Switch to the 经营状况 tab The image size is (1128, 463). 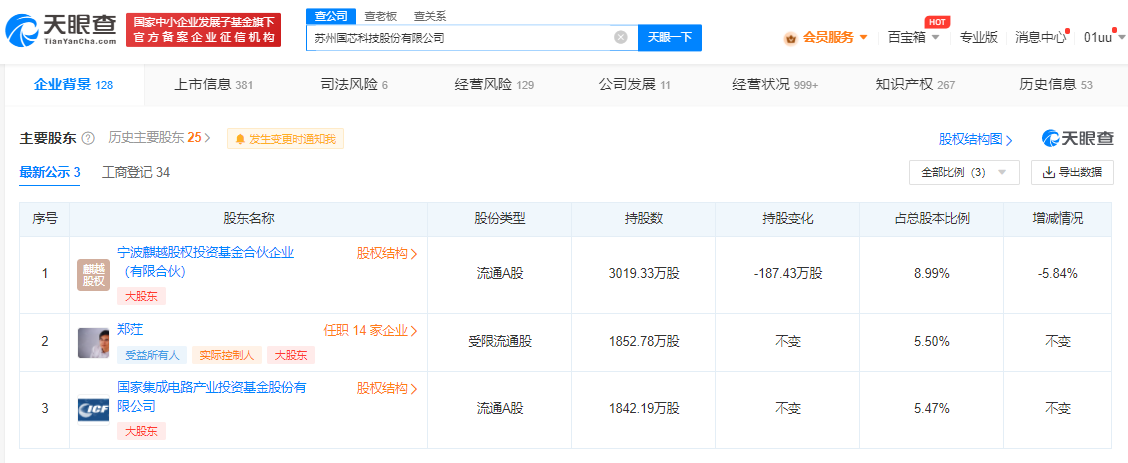point(776,85)
